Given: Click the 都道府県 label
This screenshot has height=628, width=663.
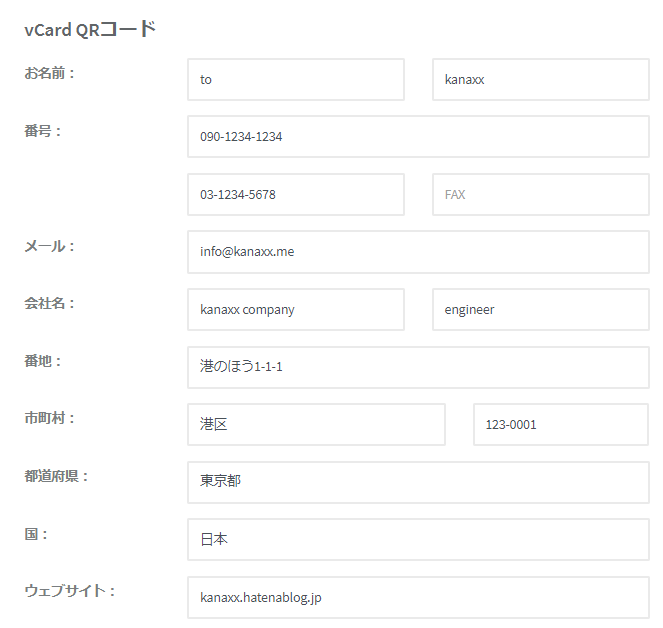Looking at the screenshot, I should [56, 476].
